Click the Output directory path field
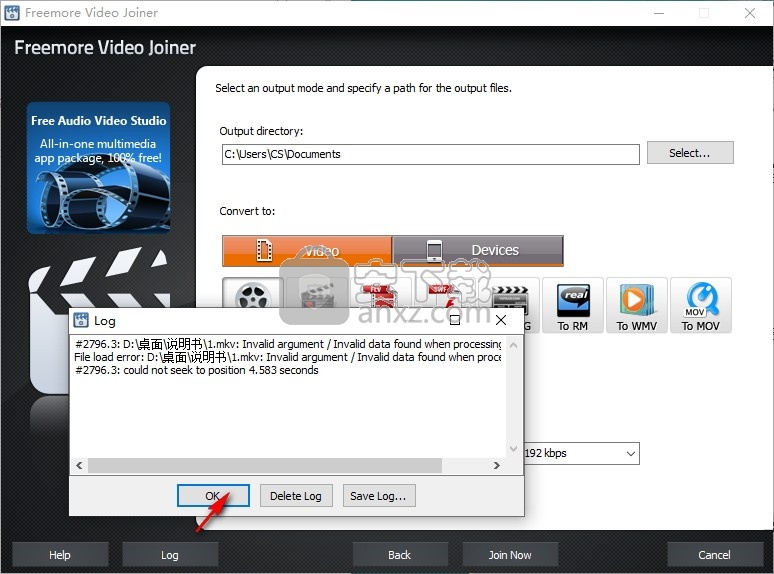The image size is (774, 574). [x=430, y=154]
